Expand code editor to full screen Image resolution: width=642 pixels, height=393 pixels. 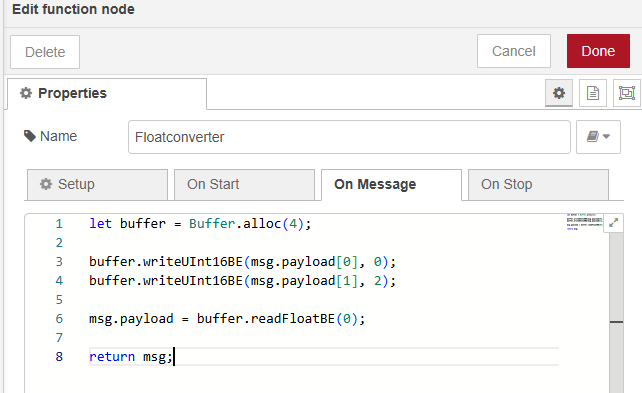pos(613,223)
